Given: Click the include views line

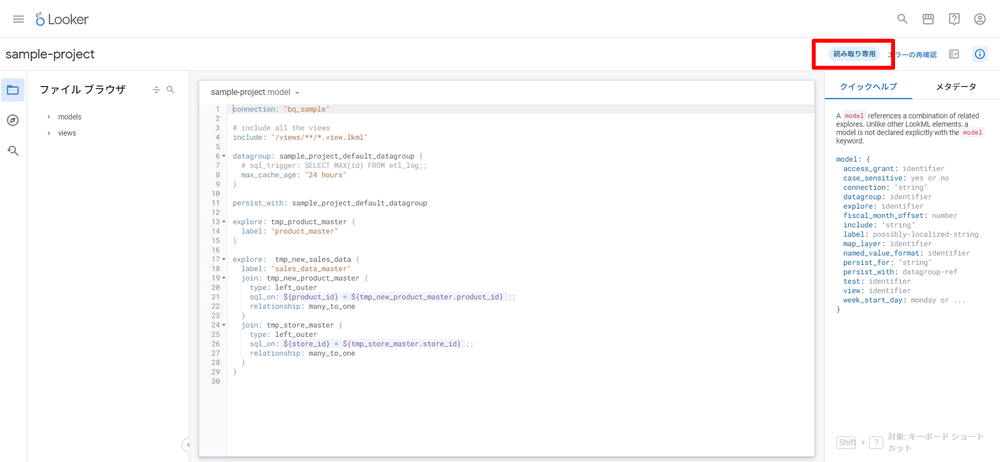Looking at the screenshot, I should (300, 137).
